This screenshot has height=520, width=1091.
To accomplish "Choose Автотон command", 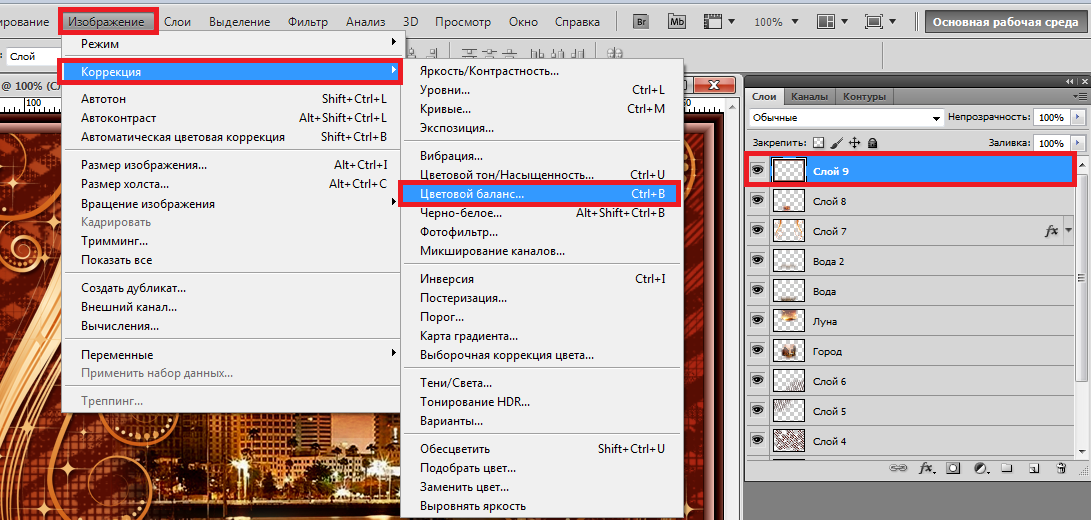I will [232, 99].
